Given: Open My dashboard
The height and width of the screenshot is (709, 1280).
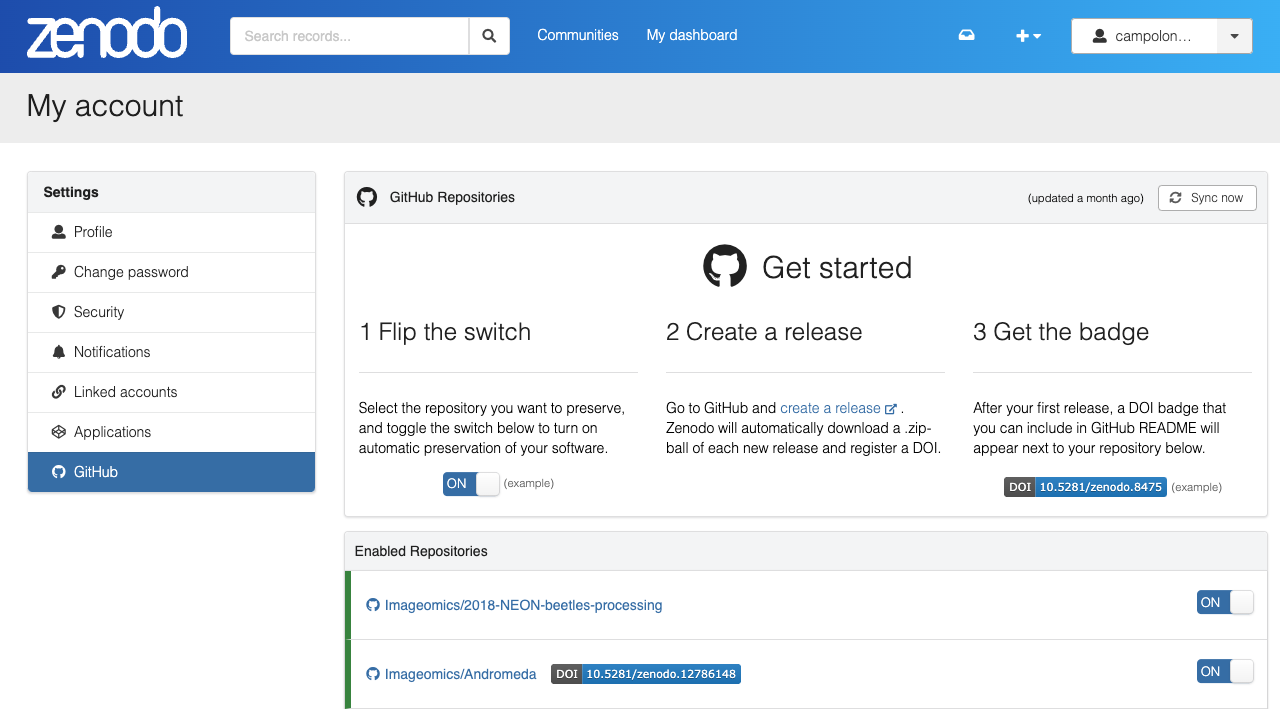Looking at the screenshot, I should 692,35.
